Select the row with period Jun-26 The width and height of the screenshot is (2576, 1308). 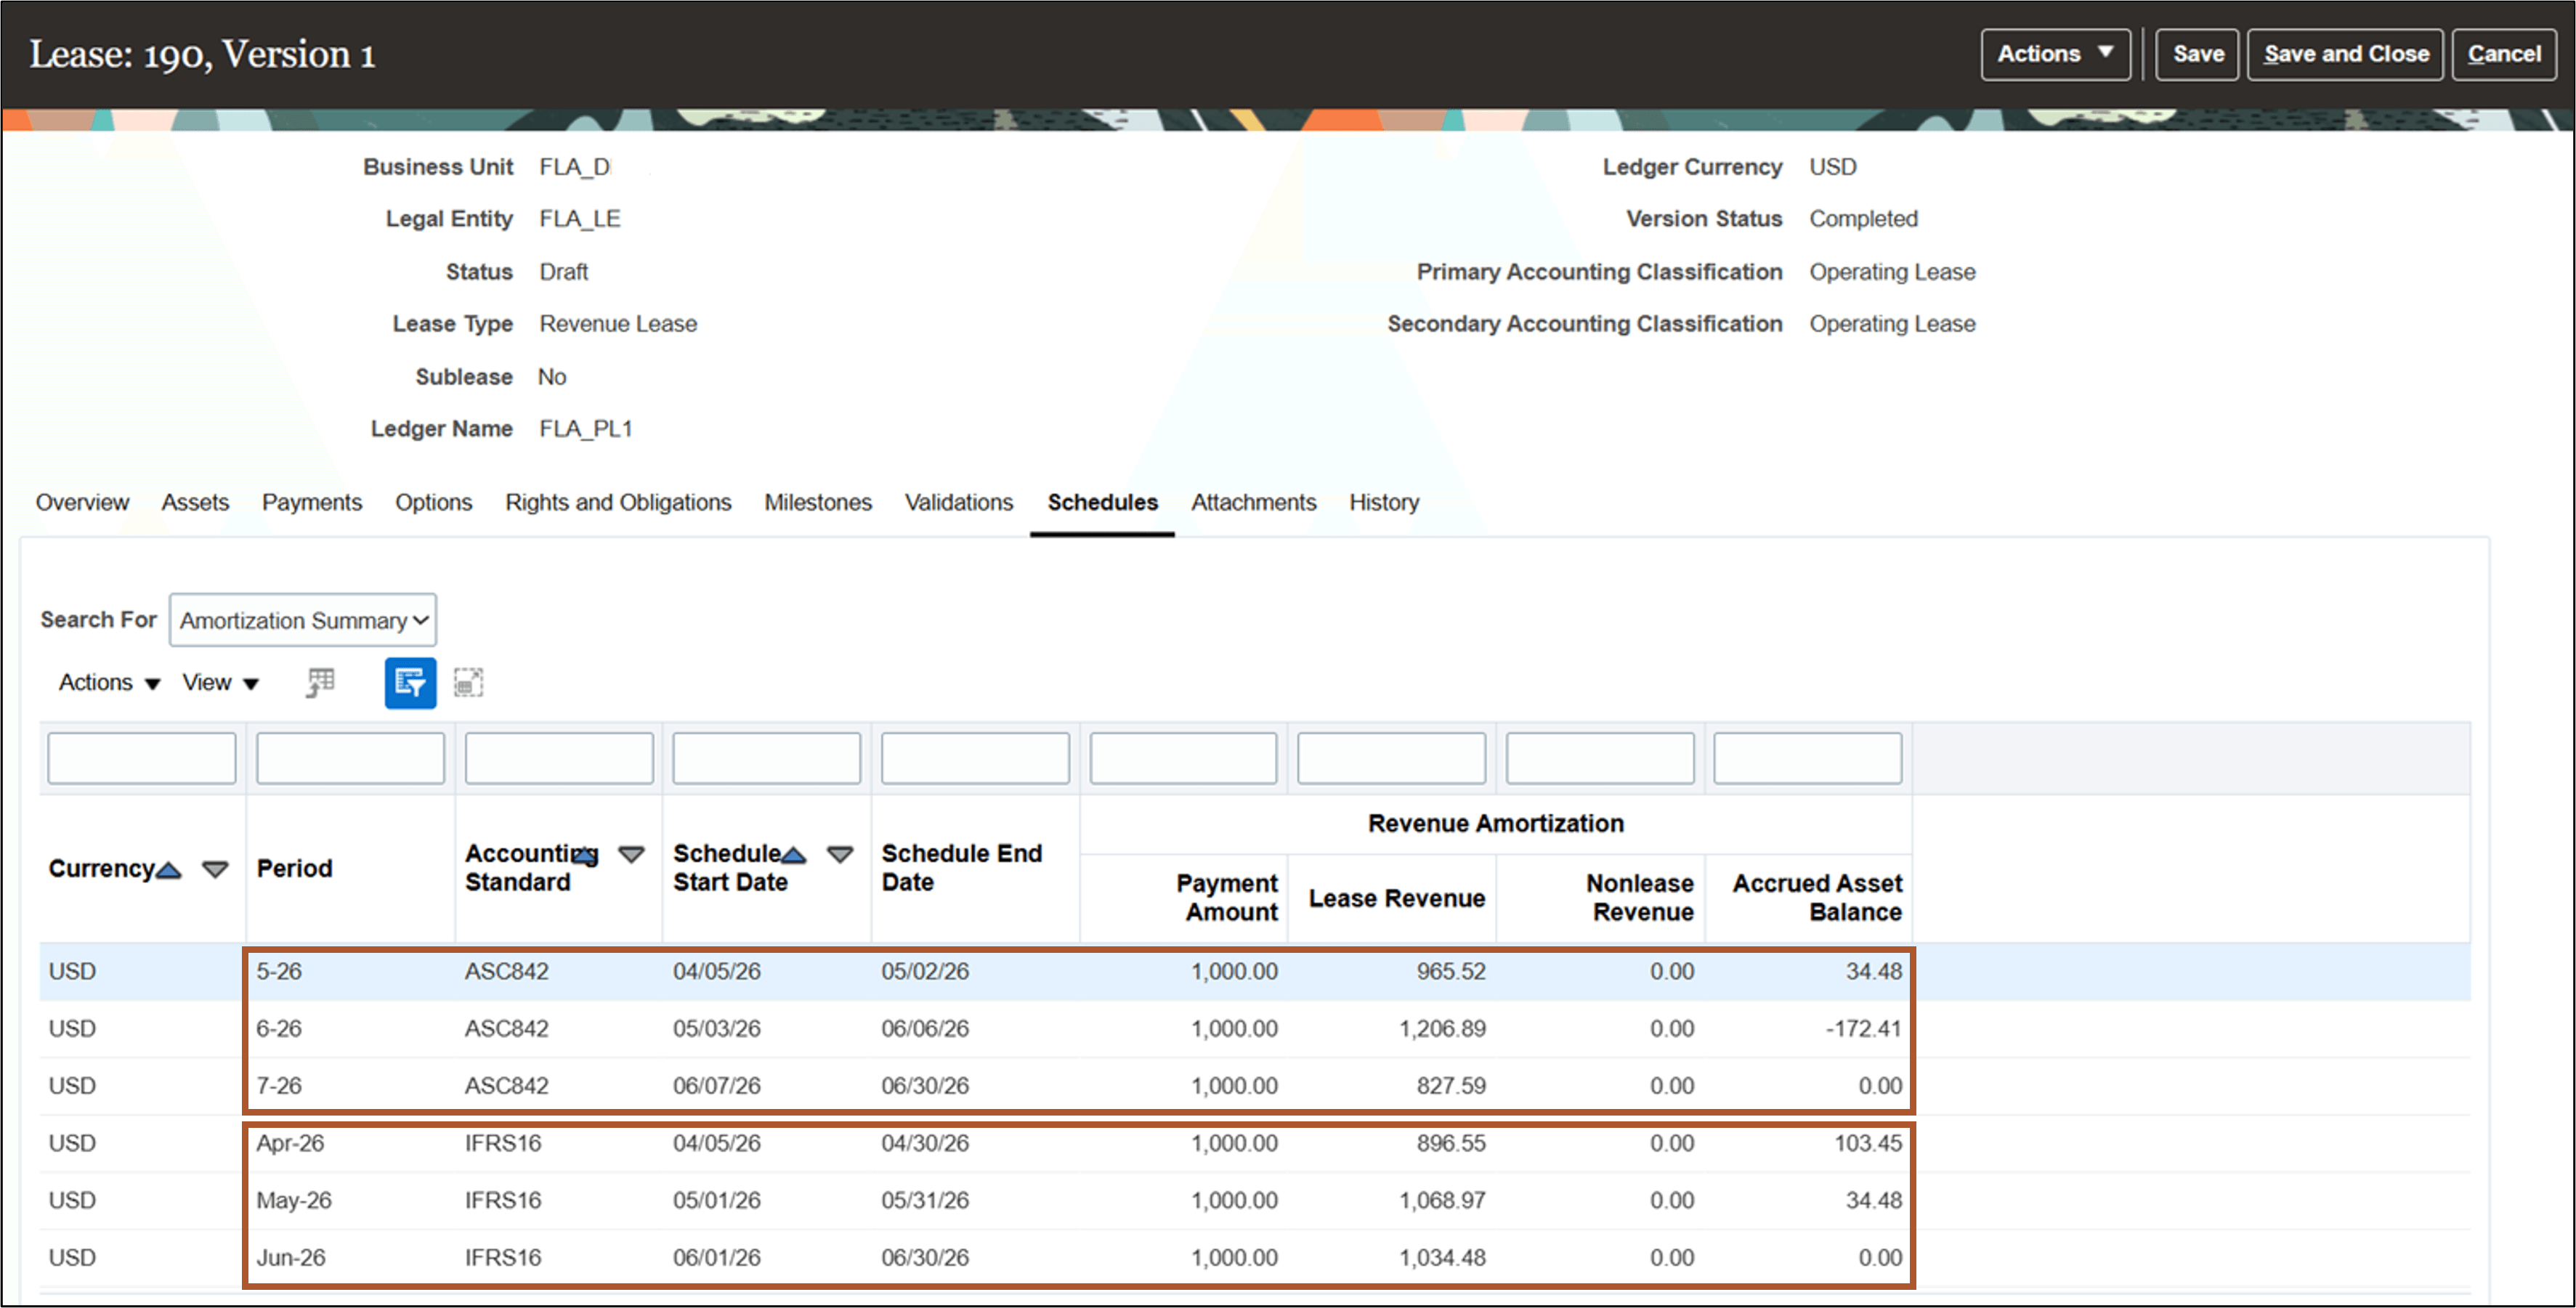[1254, 1258]
